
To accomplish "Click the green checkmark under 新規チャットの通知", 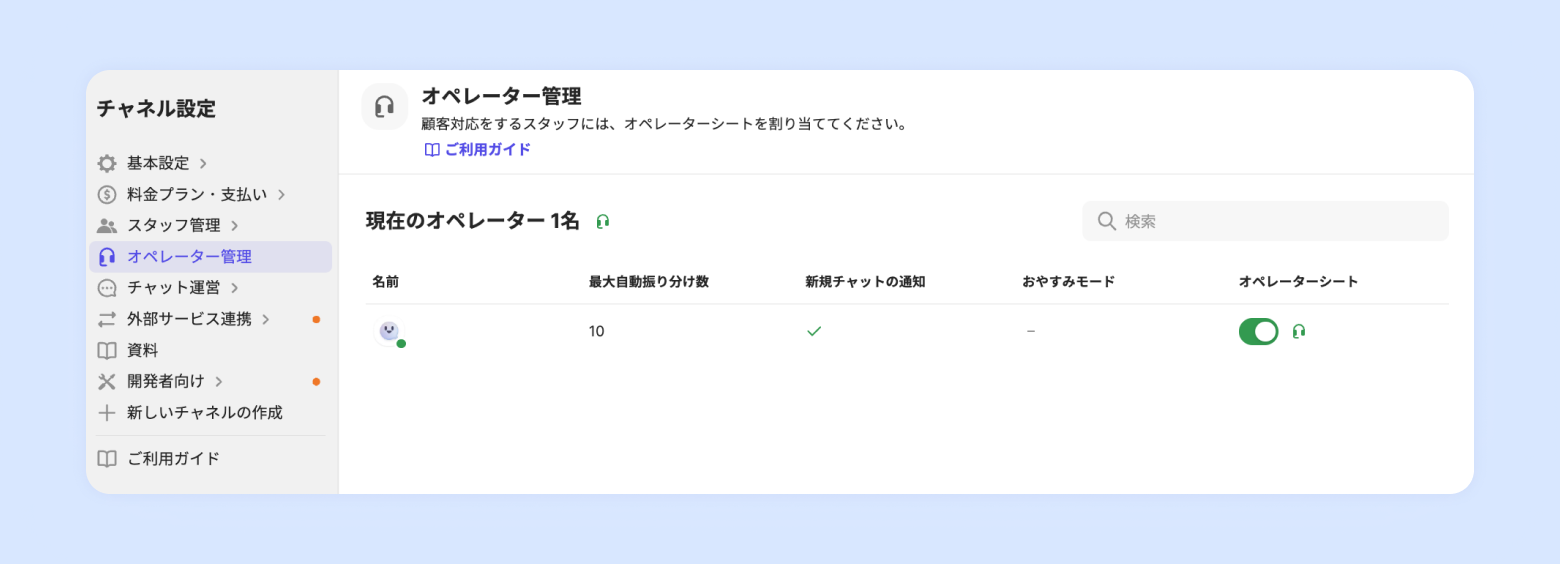I will [x=814, y=331].
